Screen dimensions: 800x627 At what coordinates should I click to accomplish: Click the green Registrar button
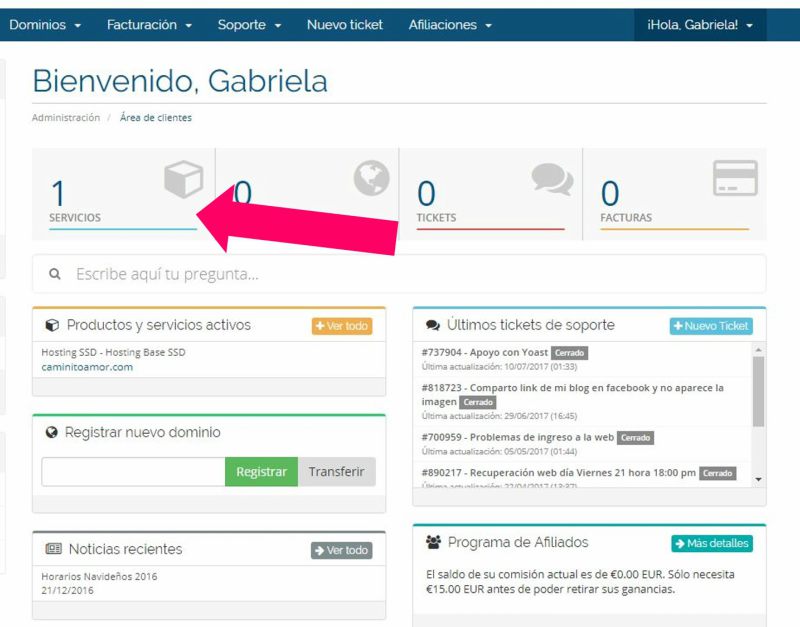(x=261, y=472)
